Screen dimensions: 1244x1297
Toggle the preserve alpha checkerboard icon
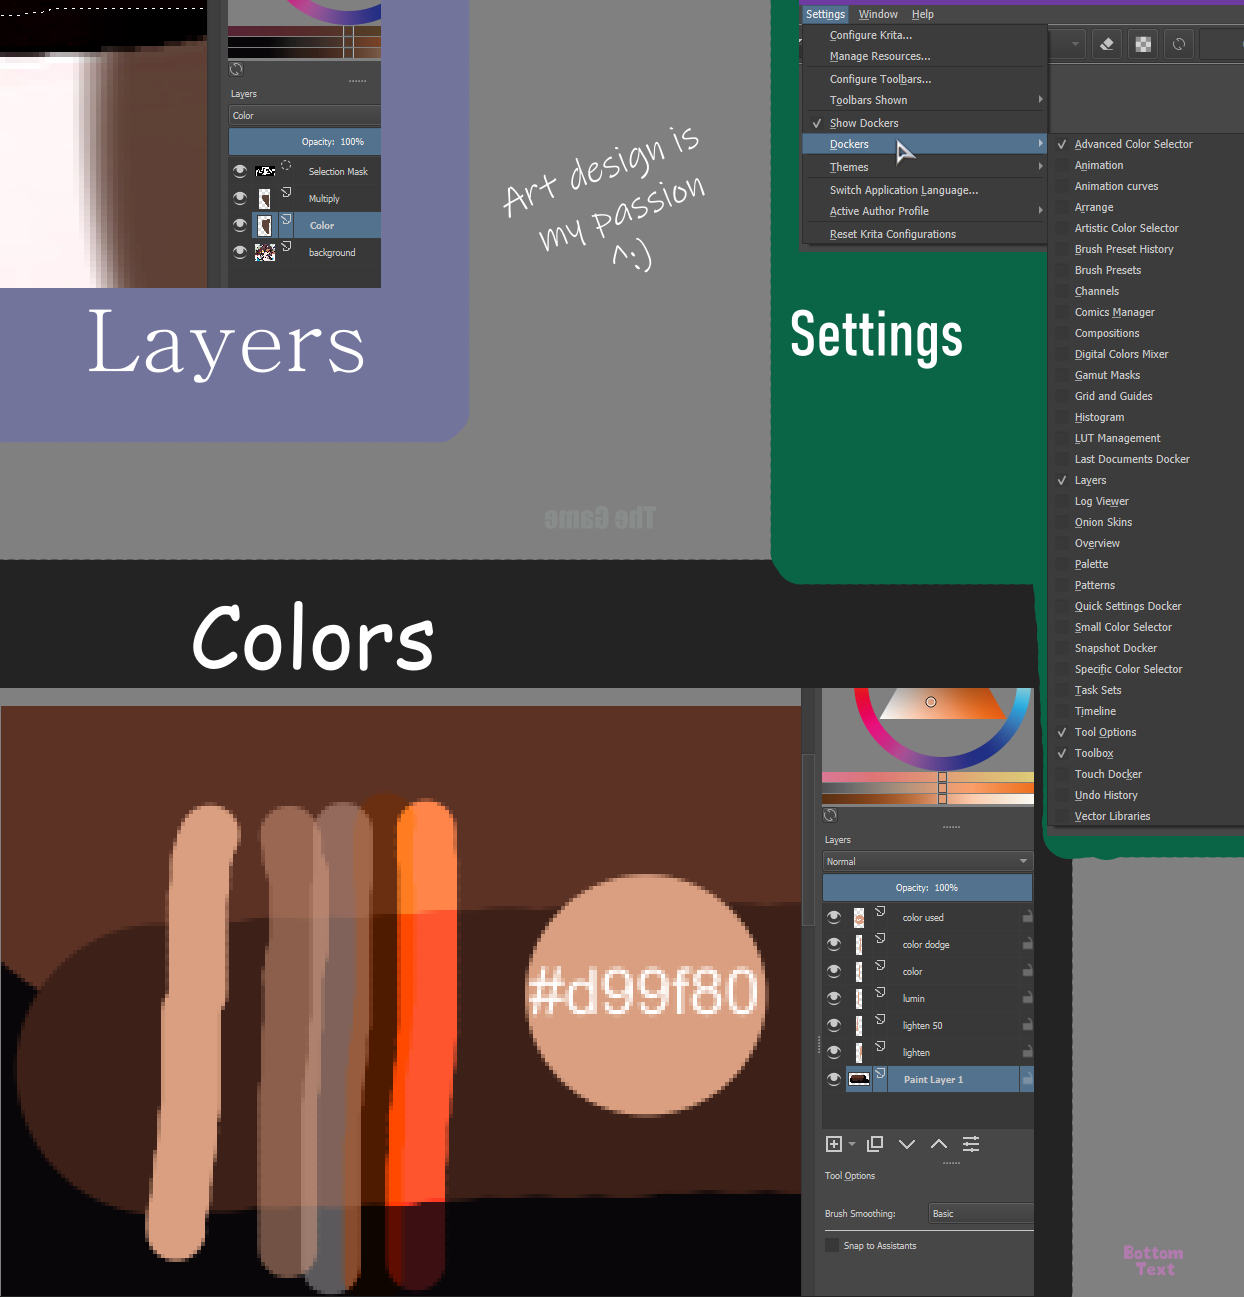pyautogui.click(x=1143, y=44)
